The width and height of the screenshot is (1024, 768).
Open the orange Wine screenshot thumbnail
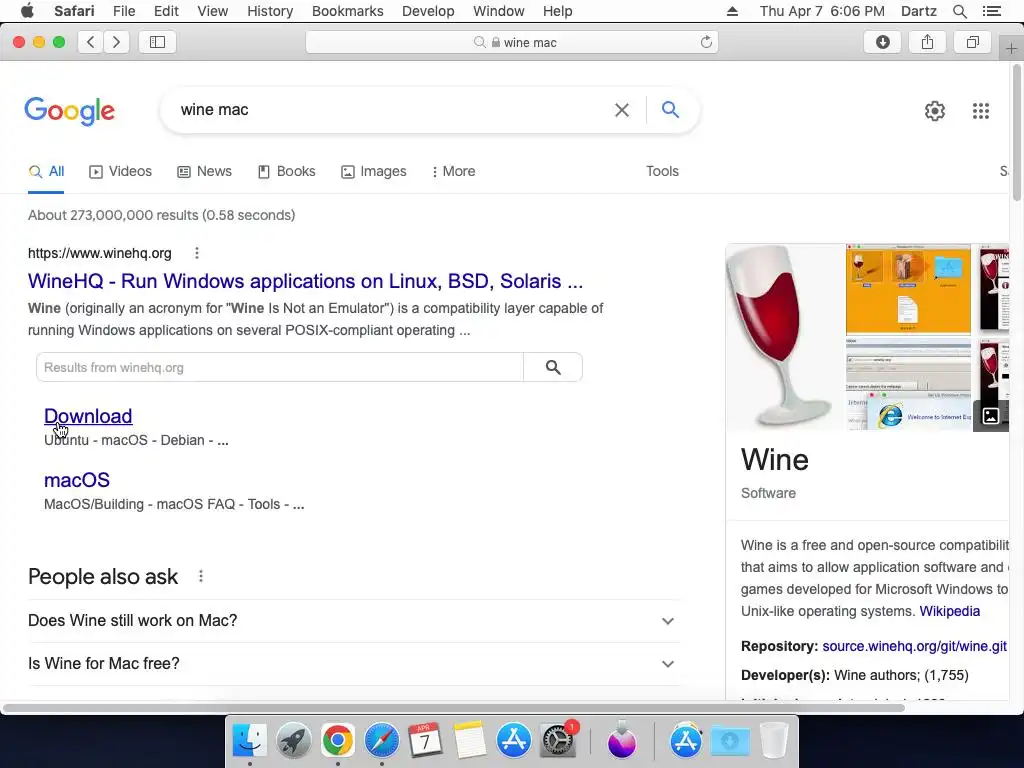coord(908,289)
